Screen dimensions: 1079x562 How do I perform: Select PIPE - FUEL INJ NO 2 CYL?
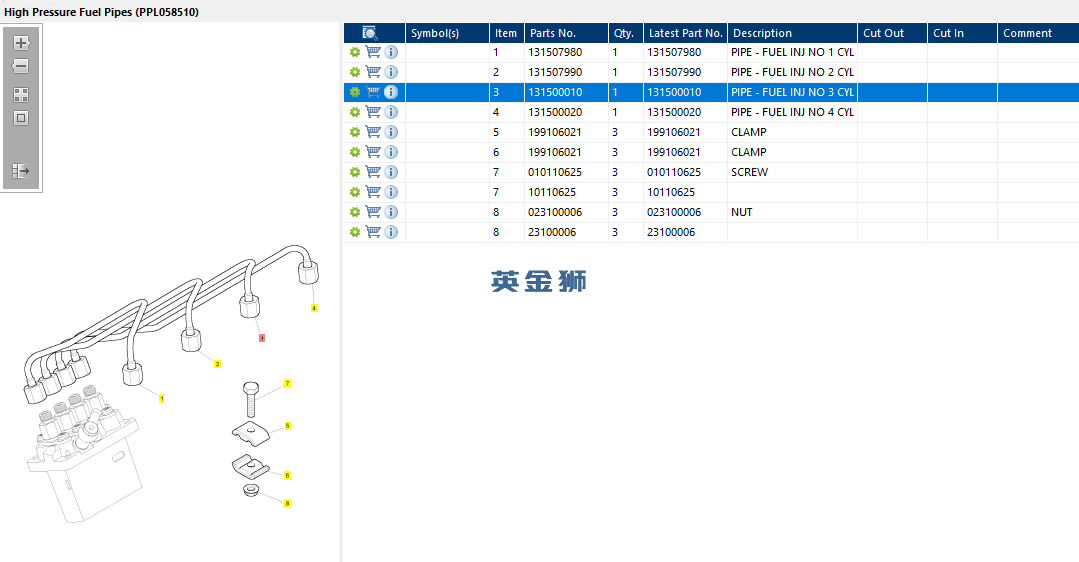(x=792, y=72)
